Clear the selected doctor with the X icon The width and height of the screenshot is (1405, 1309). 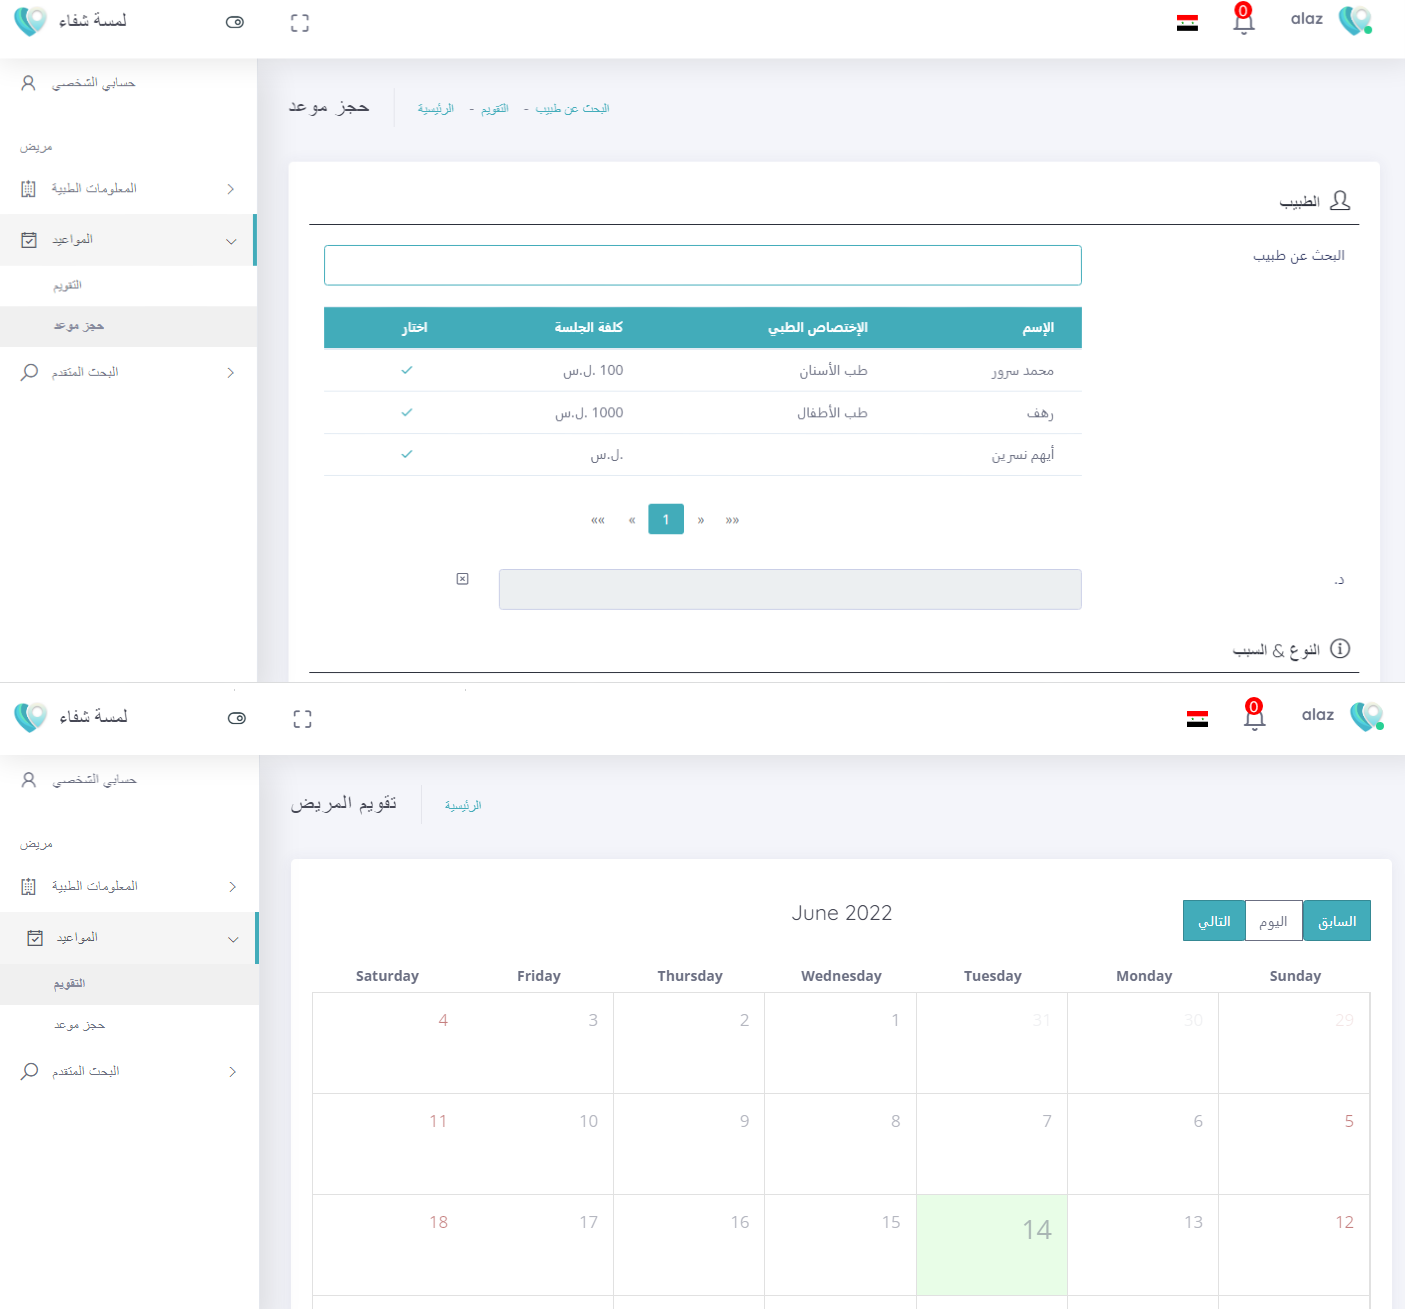[462, 579]
